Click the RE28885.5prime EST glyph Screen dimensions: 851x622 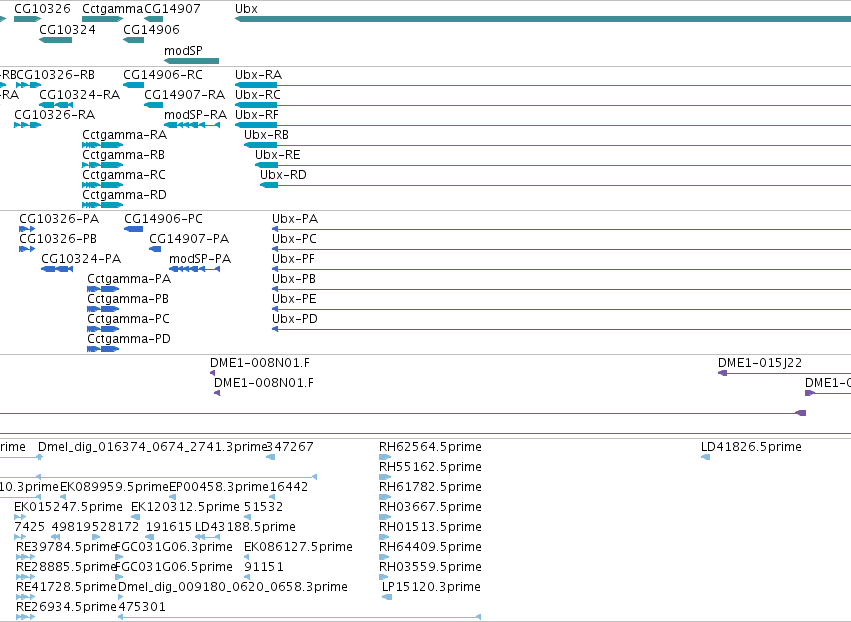[x=25, y=577]
